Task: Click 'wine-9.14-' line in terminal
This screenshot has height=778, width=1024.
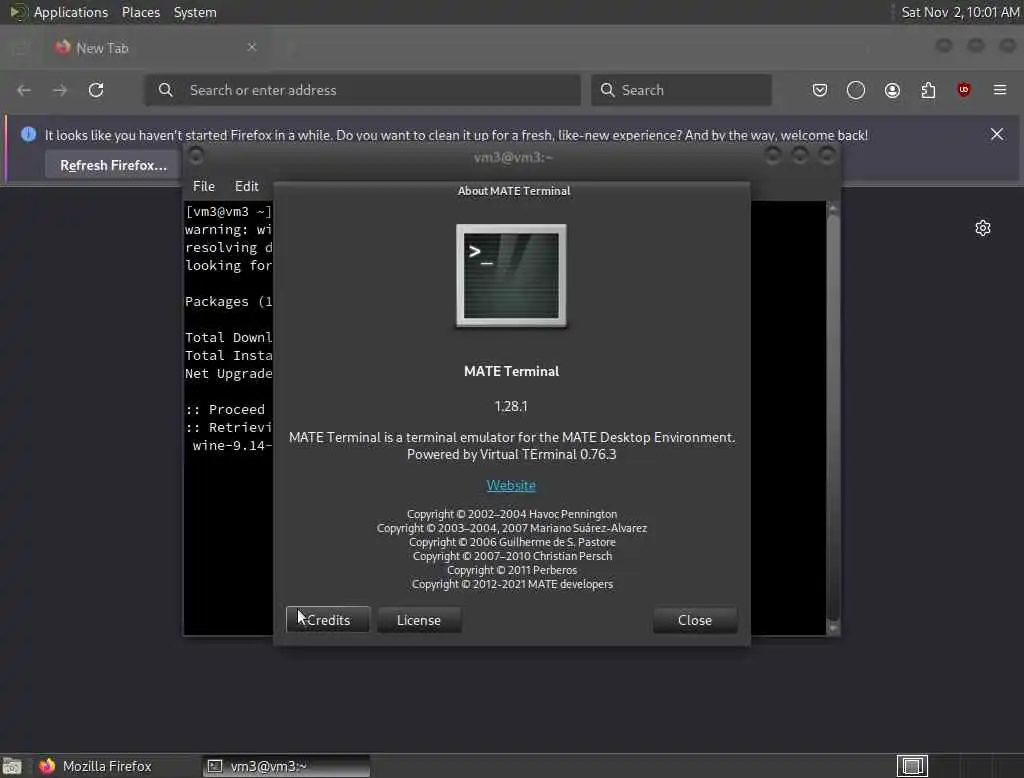Action: (232, 446)
